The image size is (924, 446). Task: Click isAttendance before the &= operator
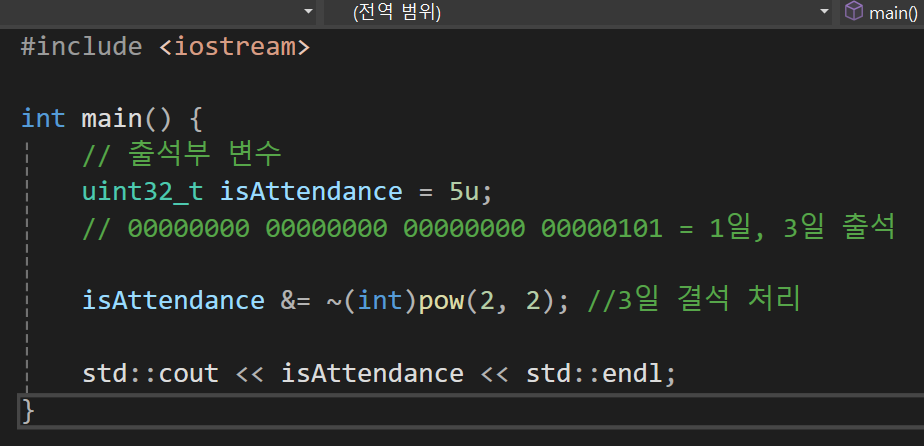click(173, 300)
